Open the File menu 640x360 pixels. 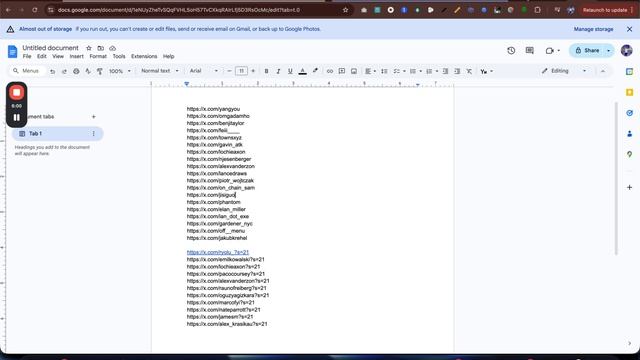pos(27,56)
